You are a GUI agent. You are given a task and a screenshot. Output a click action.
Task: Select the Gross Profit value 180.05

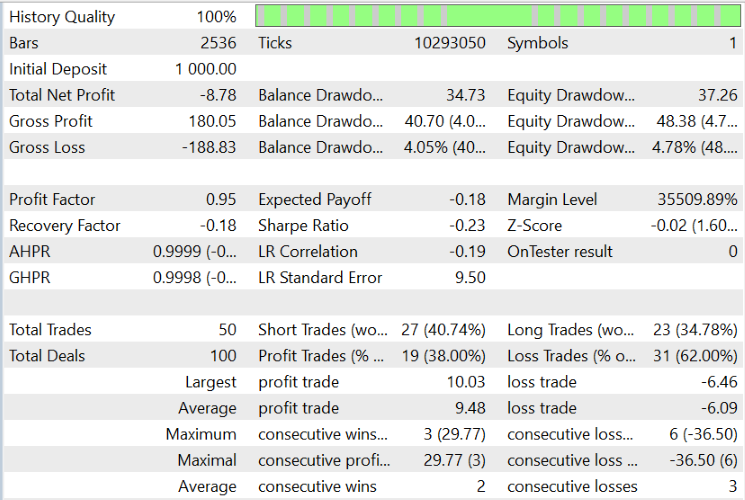[x=212, y=121]
